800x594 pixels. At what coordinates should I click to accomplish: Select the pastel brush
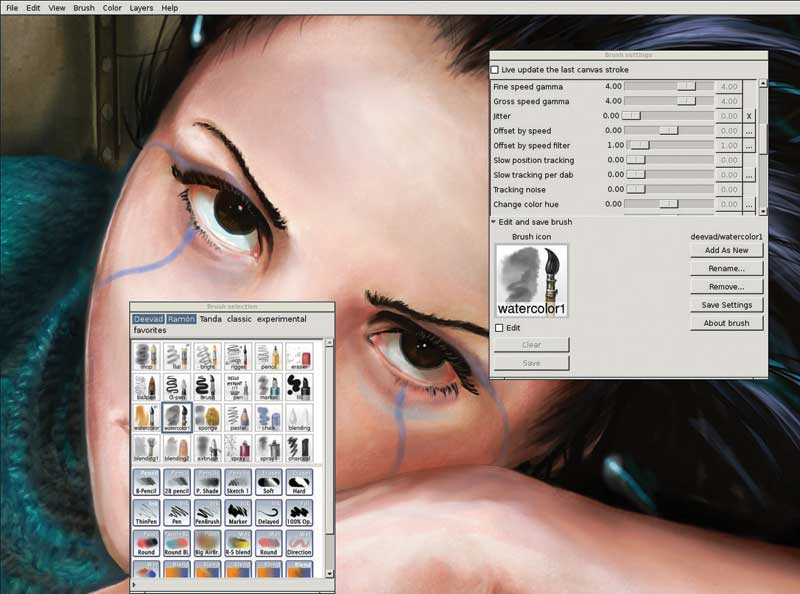coord(238,417)
